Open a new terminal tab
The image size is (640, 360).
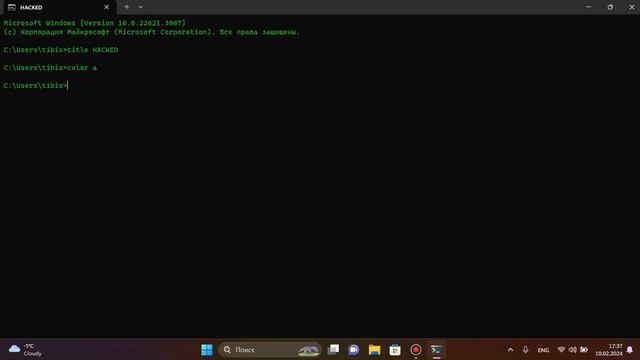coord(127,7)
